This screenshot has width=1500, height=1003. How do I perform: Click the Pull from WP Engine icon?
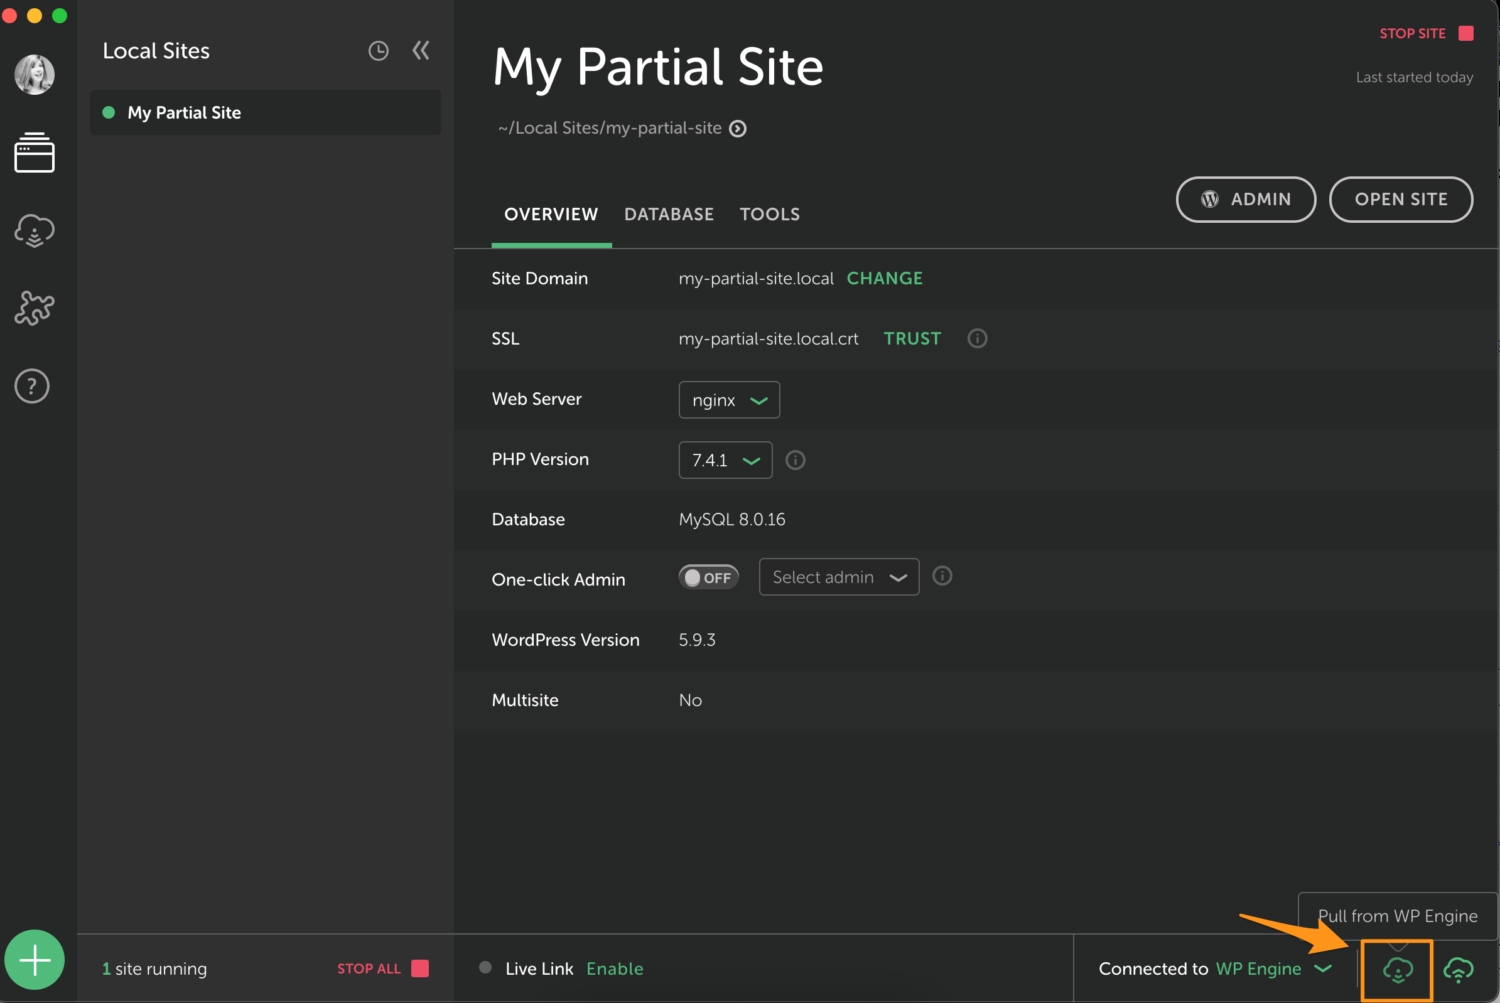point(1397,969)
